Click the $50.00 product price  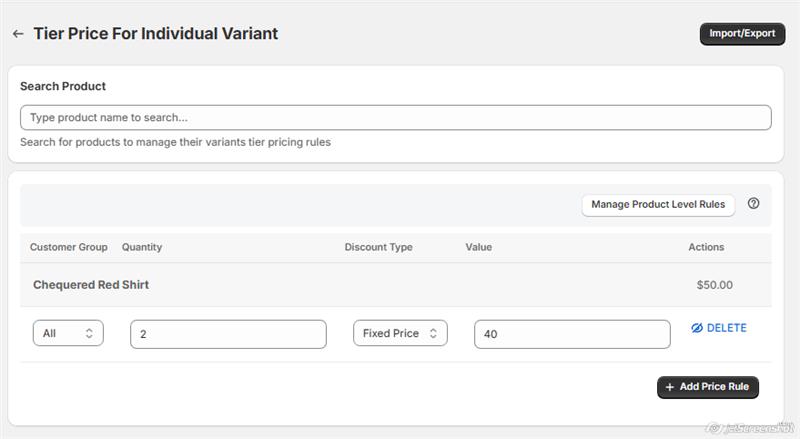[x=714, y=285]
